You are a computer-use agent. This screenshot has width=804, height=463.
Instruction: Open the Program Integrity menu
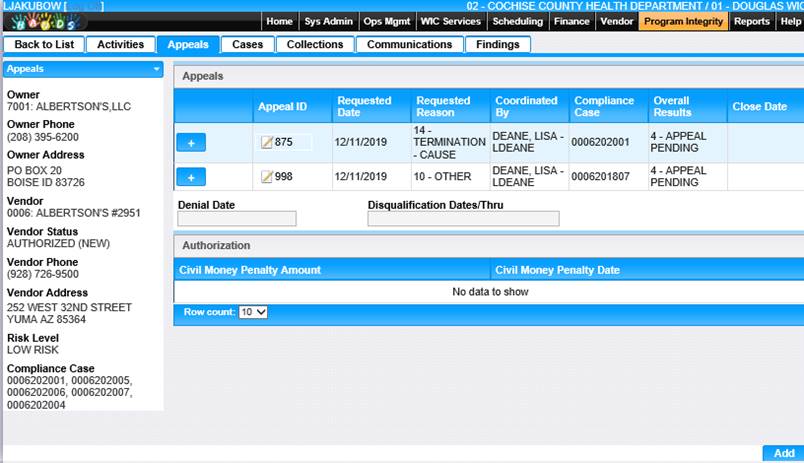pyautogui.click(x=684, y=22)
